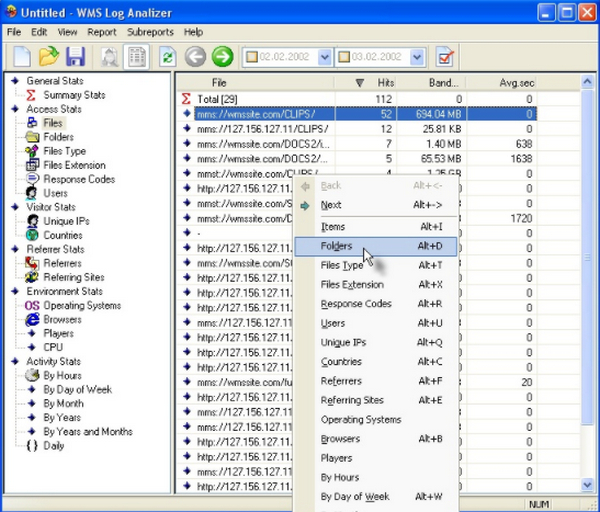Click the Referrers icon in the tree
The image size is (600, 512).
32,263
